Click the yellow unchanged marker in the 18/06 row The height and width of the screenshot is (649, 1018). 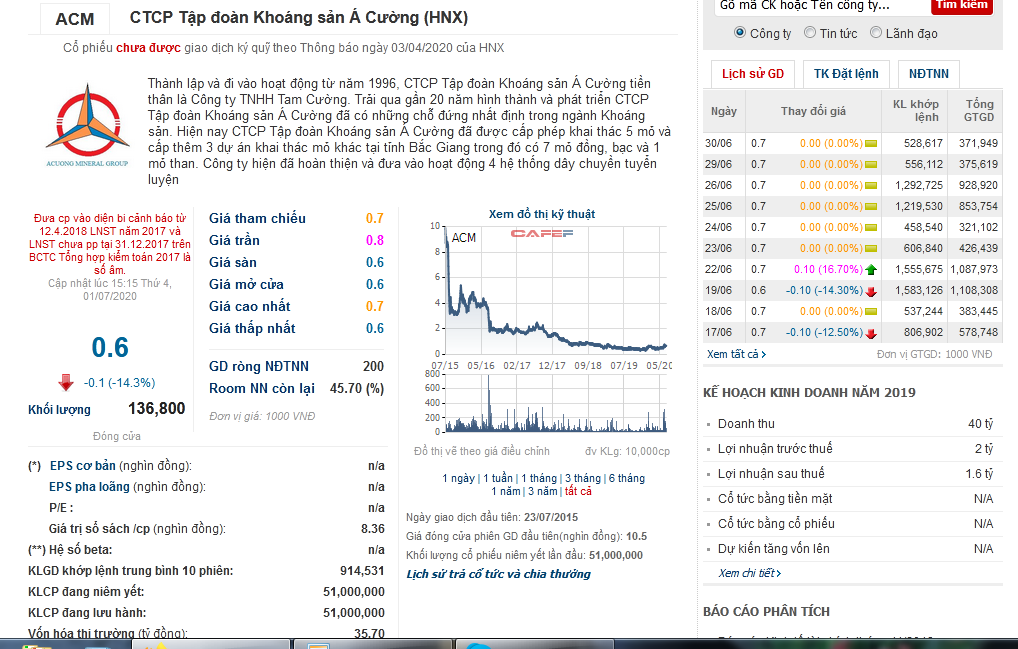(871, 312)
